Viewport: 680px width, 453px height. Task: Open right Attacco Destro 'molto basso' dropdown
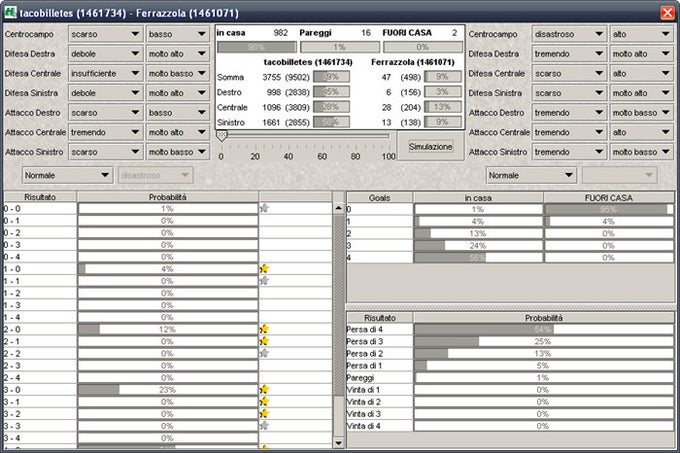641,113
